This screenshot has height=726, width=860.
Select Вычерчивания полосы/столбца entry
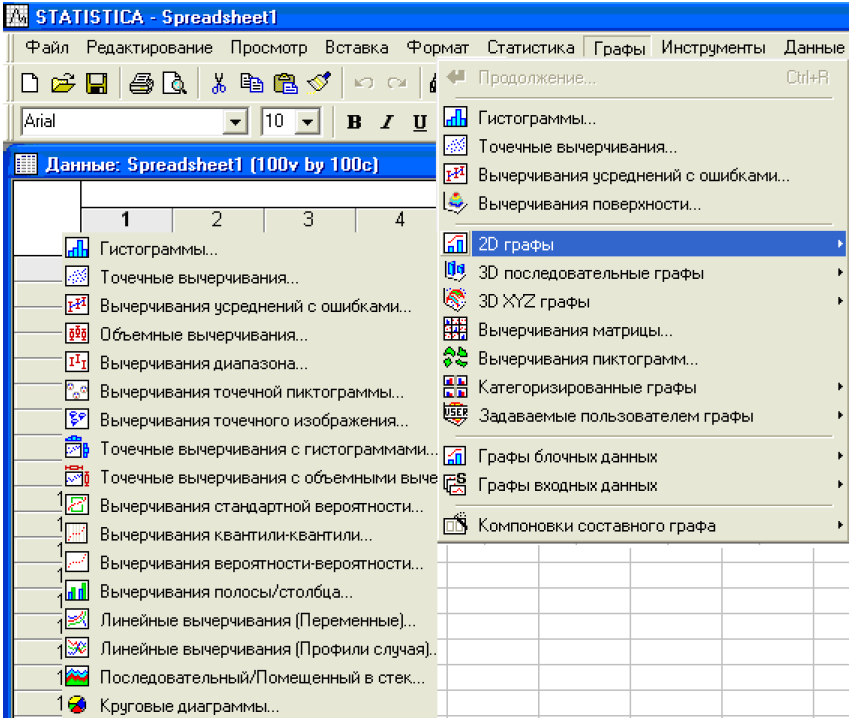(250, 592)
